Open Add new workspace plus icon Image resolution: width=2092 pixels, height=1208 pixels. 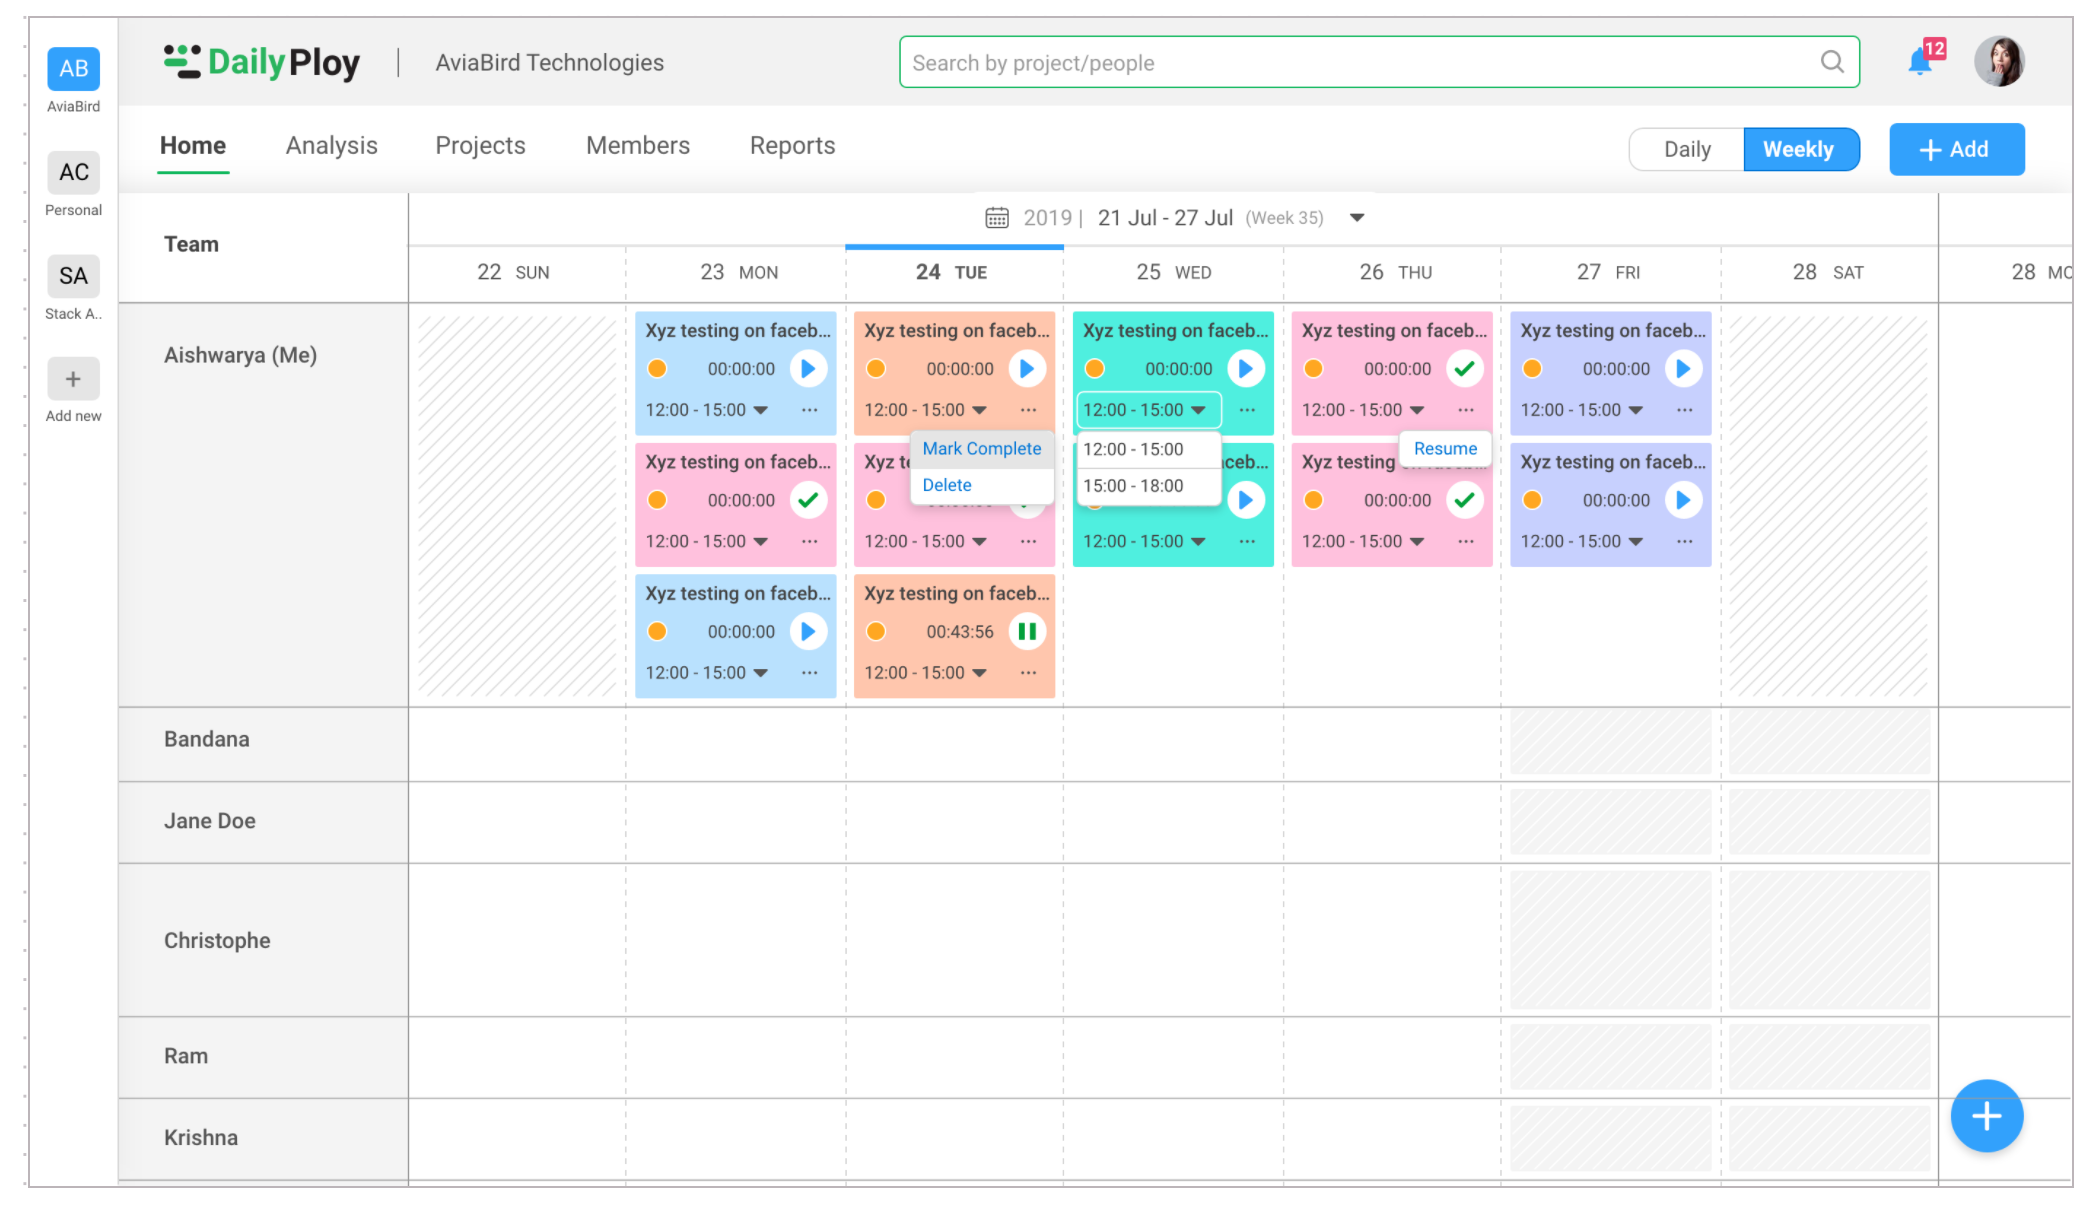[x=73, y=379]
